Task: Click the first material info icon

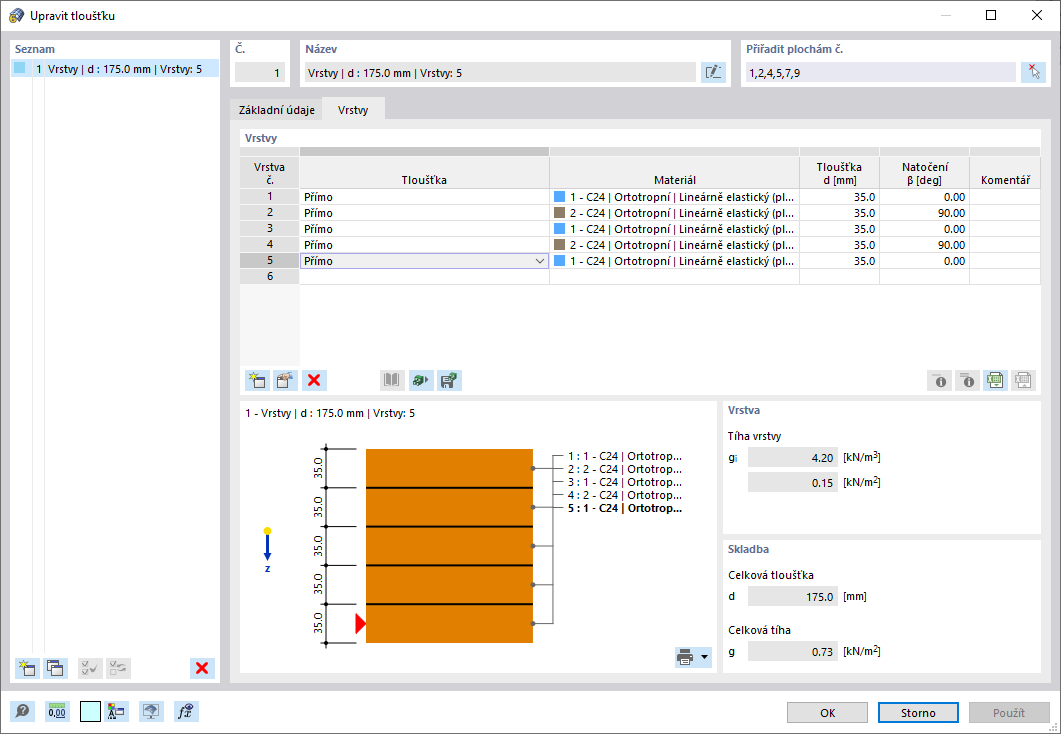Action: point(939,380)
